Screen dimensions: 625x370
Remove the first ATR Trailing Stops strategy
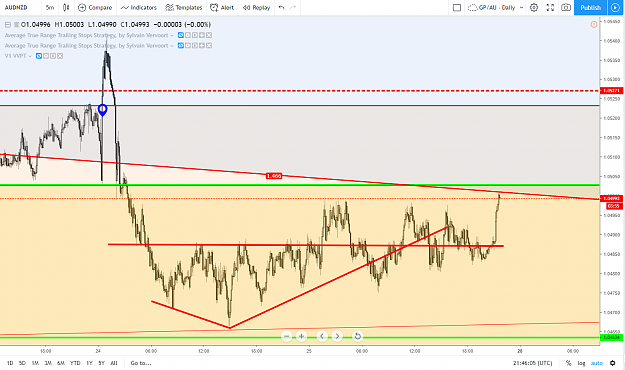click(209, 35)
